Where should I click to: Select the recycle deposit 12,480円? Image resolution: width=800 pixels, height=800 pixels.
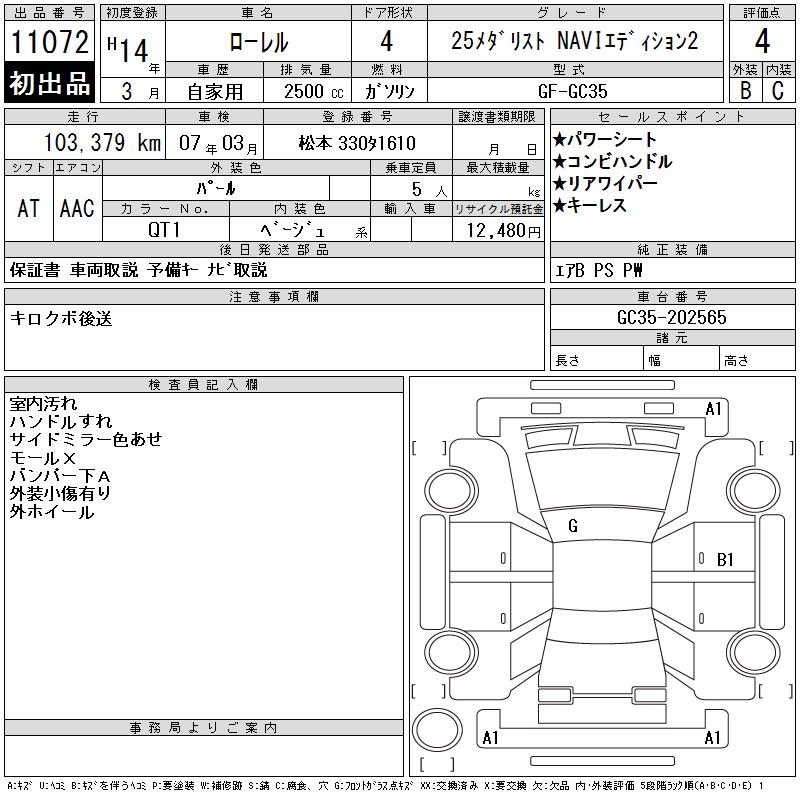[x=503, y=230]
